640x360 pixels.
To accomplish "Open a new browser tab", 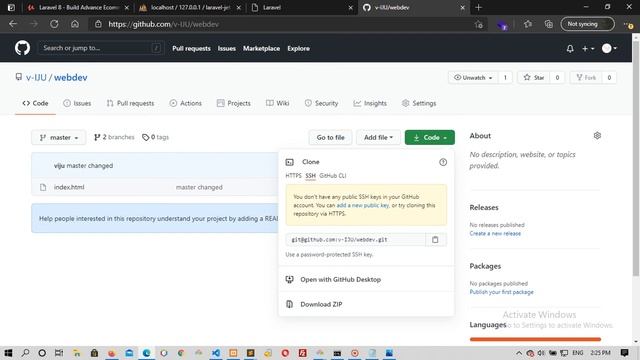I will click(478, 7).
